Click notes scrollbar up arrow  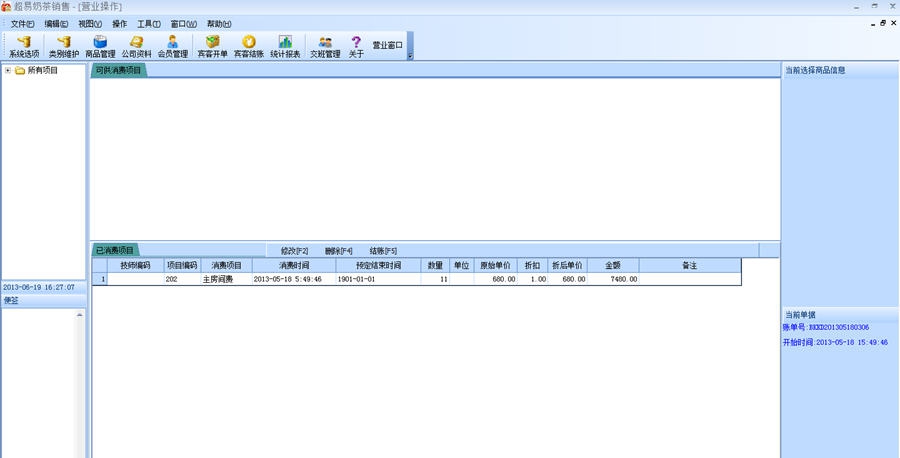coord(80,315)
